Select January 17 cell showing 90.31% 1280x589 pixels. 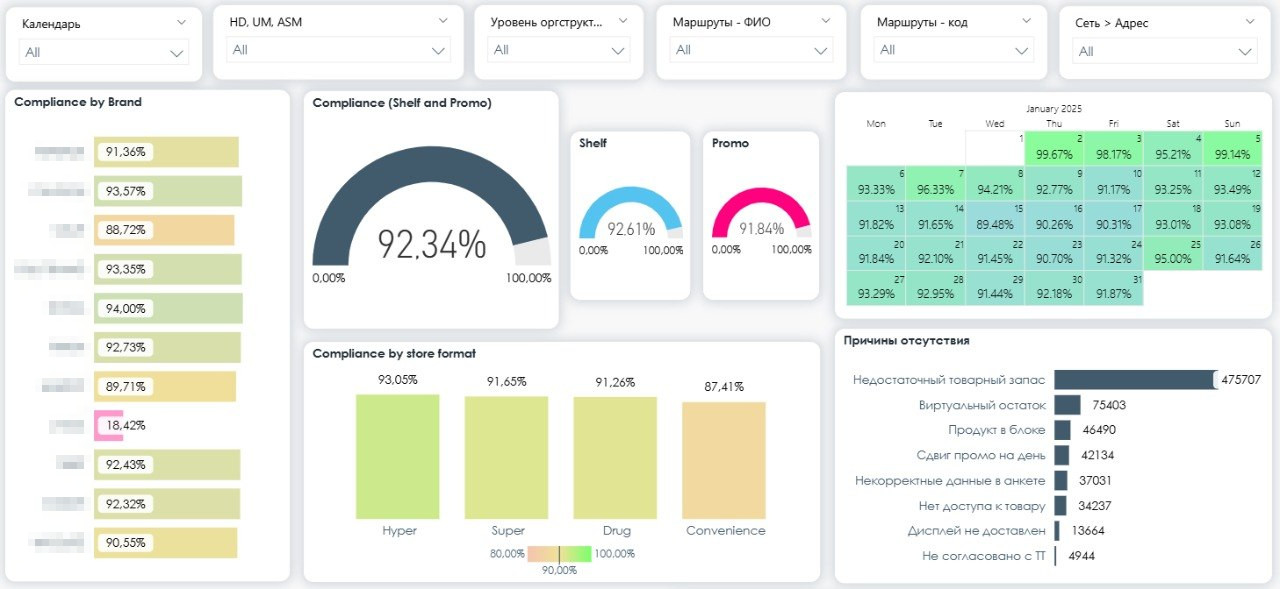(1114, 217)
